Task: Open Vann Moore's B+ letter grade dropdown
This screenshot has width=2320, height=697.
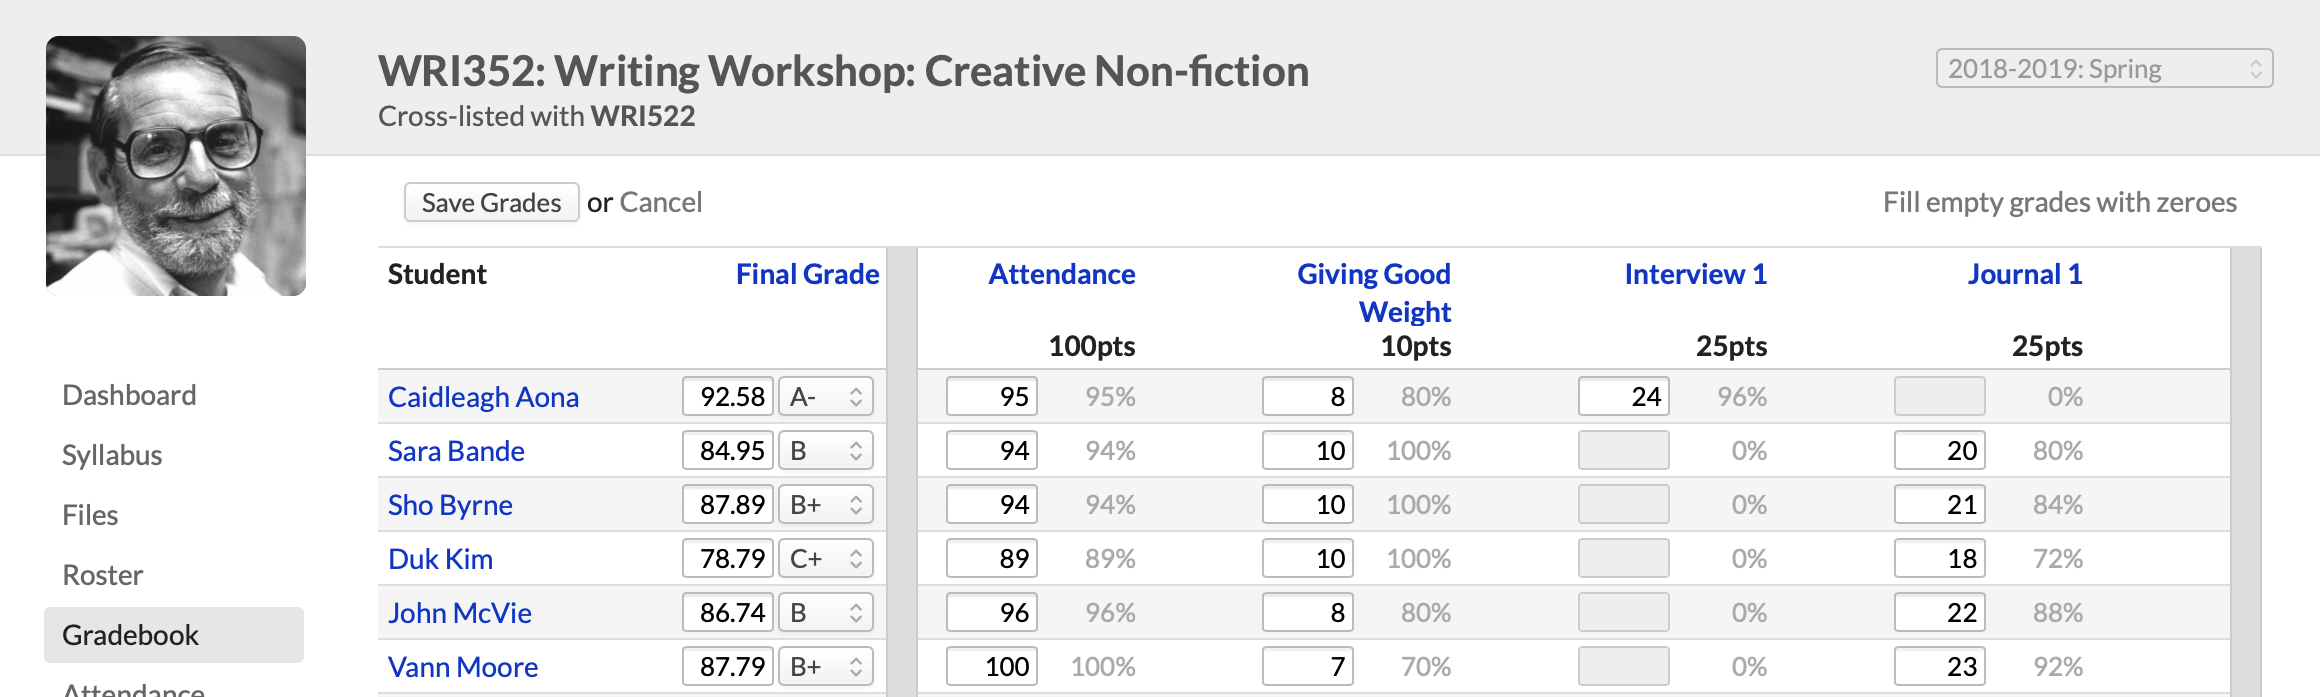Action: [826, 667]
